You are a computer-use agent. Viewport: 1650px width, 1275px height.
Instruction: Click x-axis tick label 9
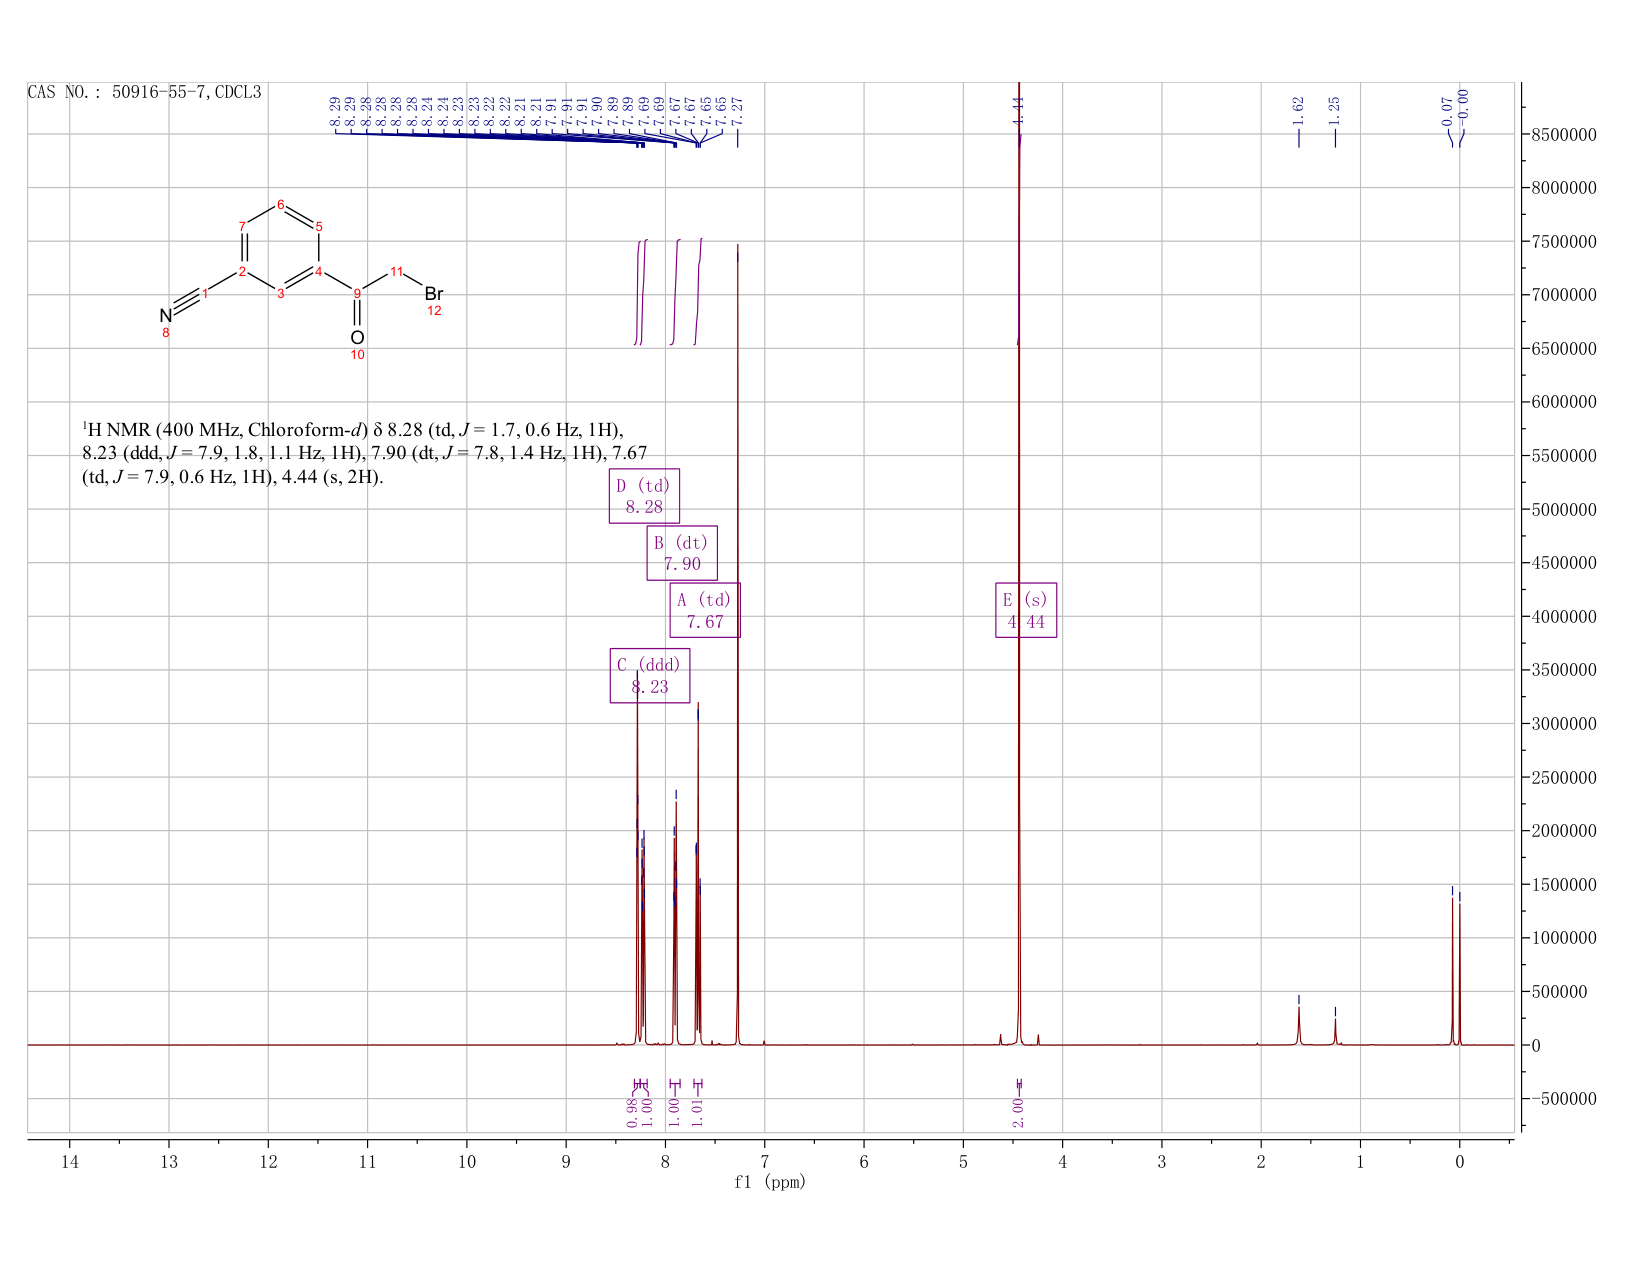[566, 1162]
